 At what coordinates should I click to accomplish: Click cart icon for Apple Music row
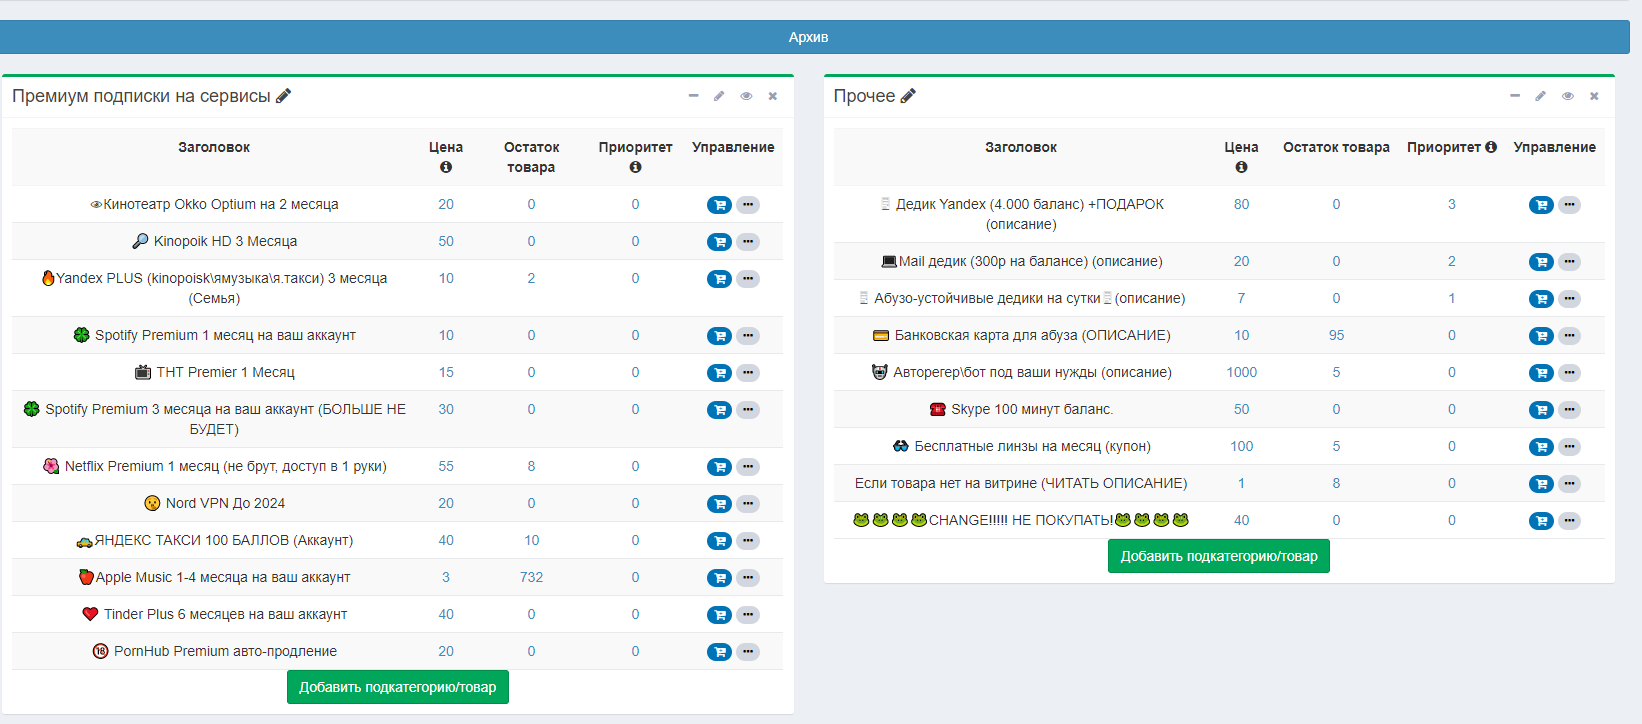click(x=719, y=578)
